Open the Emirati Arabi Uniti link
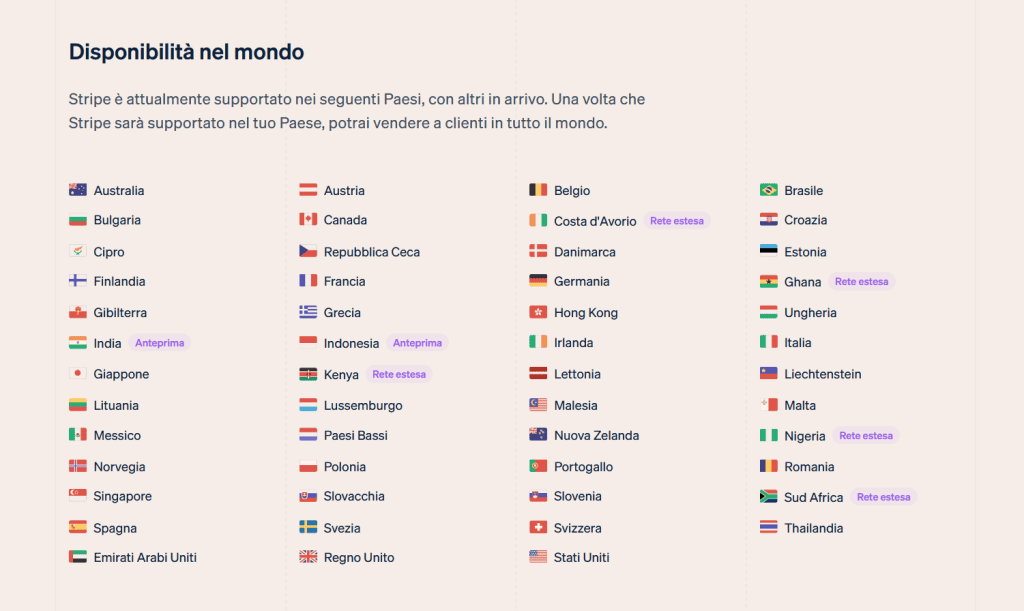Viewport: 1024px width, 611px height. 145,558
